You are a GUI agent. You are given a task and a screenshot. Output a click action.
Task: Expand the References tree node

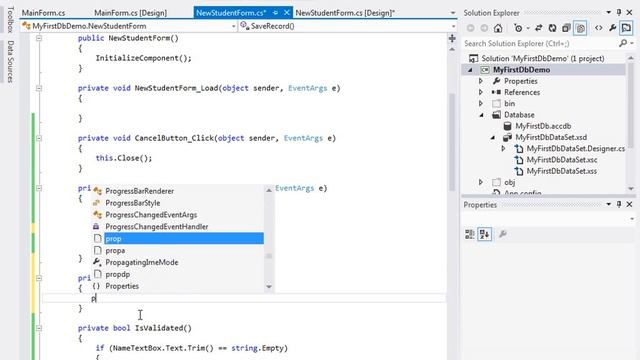pyautogui.click(x=481, y=92)
